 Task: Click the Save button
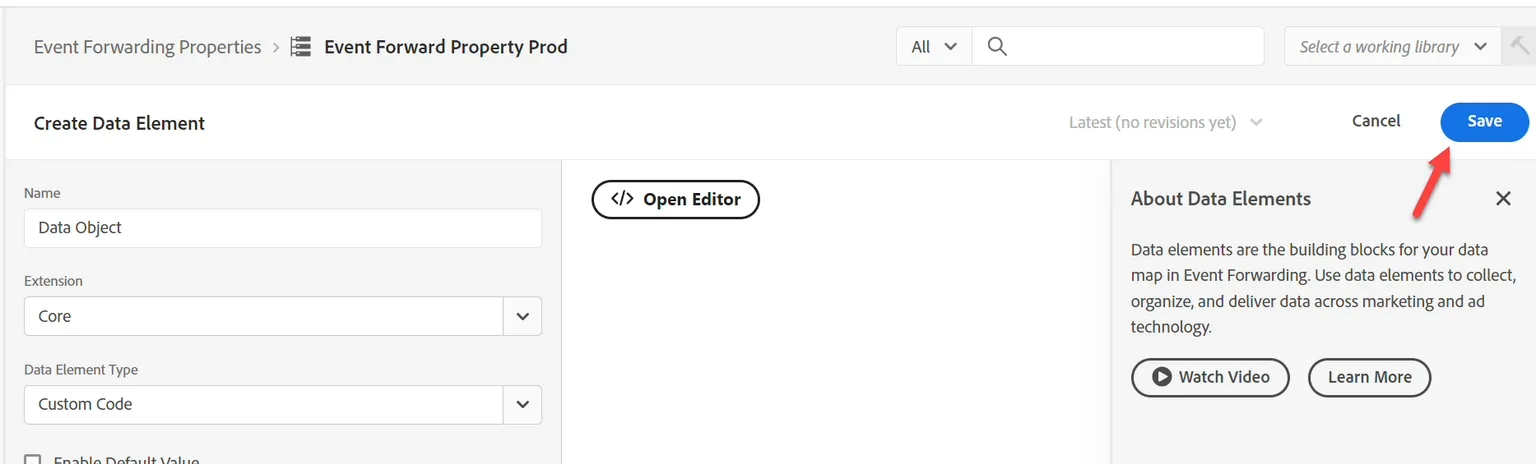(1484, 121)
